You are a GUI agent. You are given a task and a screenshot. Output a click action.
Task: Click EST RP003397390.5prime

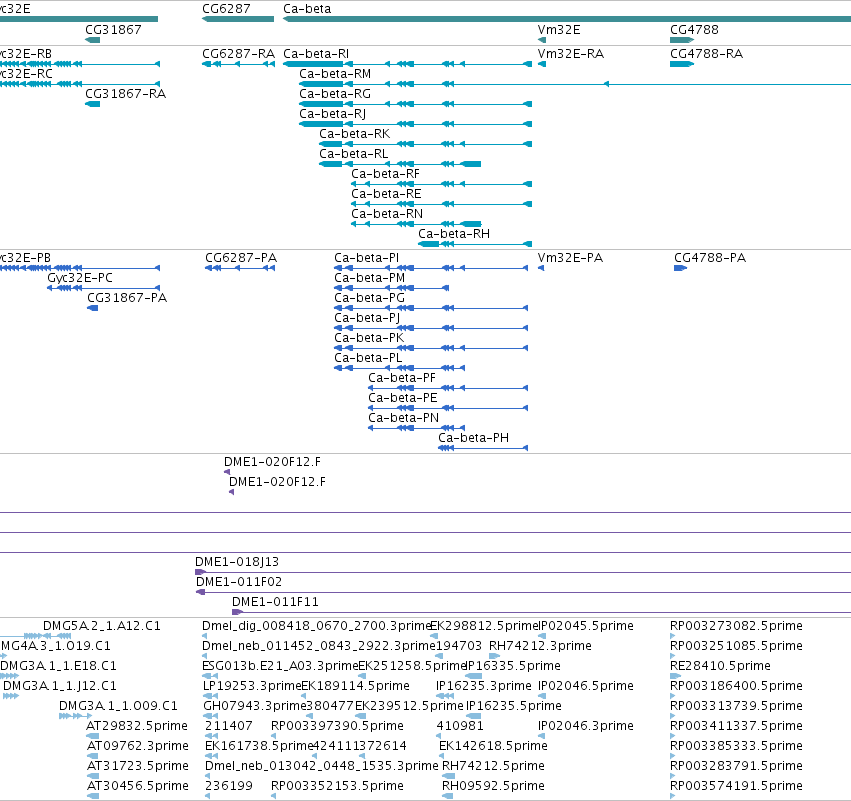pos(337,726)
